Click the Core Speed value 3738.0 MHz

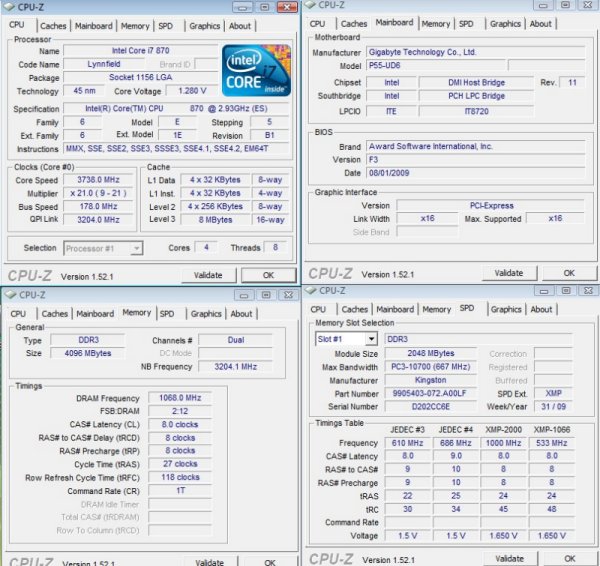click(98, 180)
